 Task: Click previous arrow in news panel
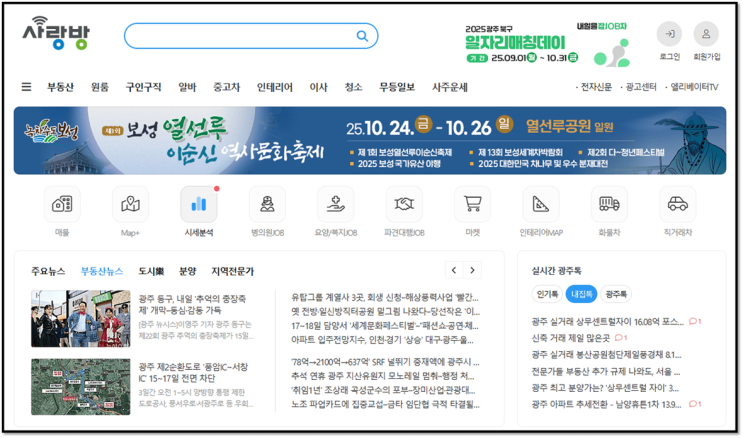pos(454,270)
